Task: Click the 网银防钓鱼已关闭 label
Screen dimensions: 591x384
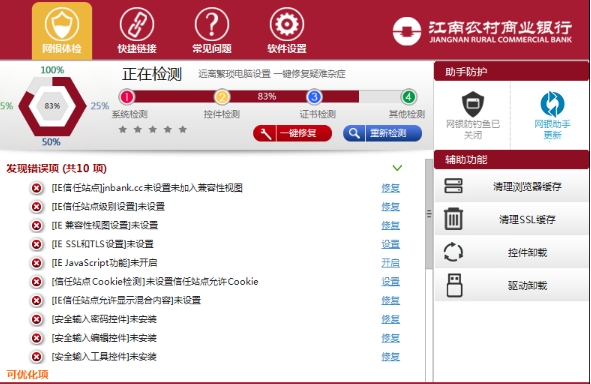Action: [x=473, y=129]
